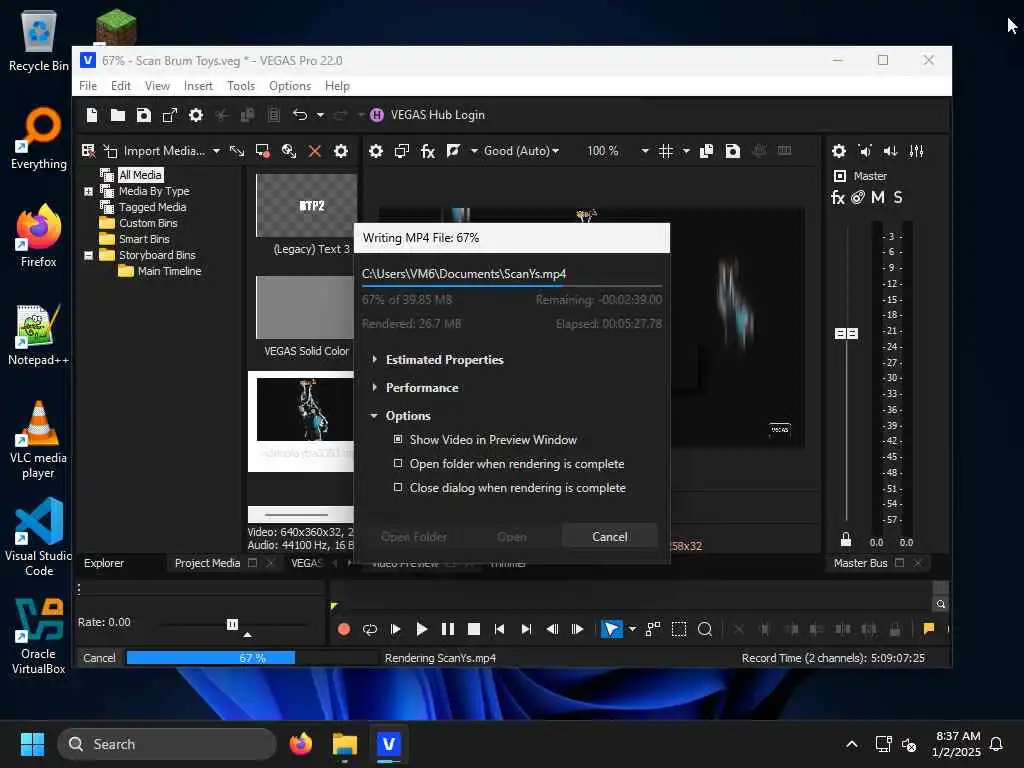Screen dimensions: 1024x768
Task: Adjust the playback Rate slider
Action: click(x=232, y=624)
